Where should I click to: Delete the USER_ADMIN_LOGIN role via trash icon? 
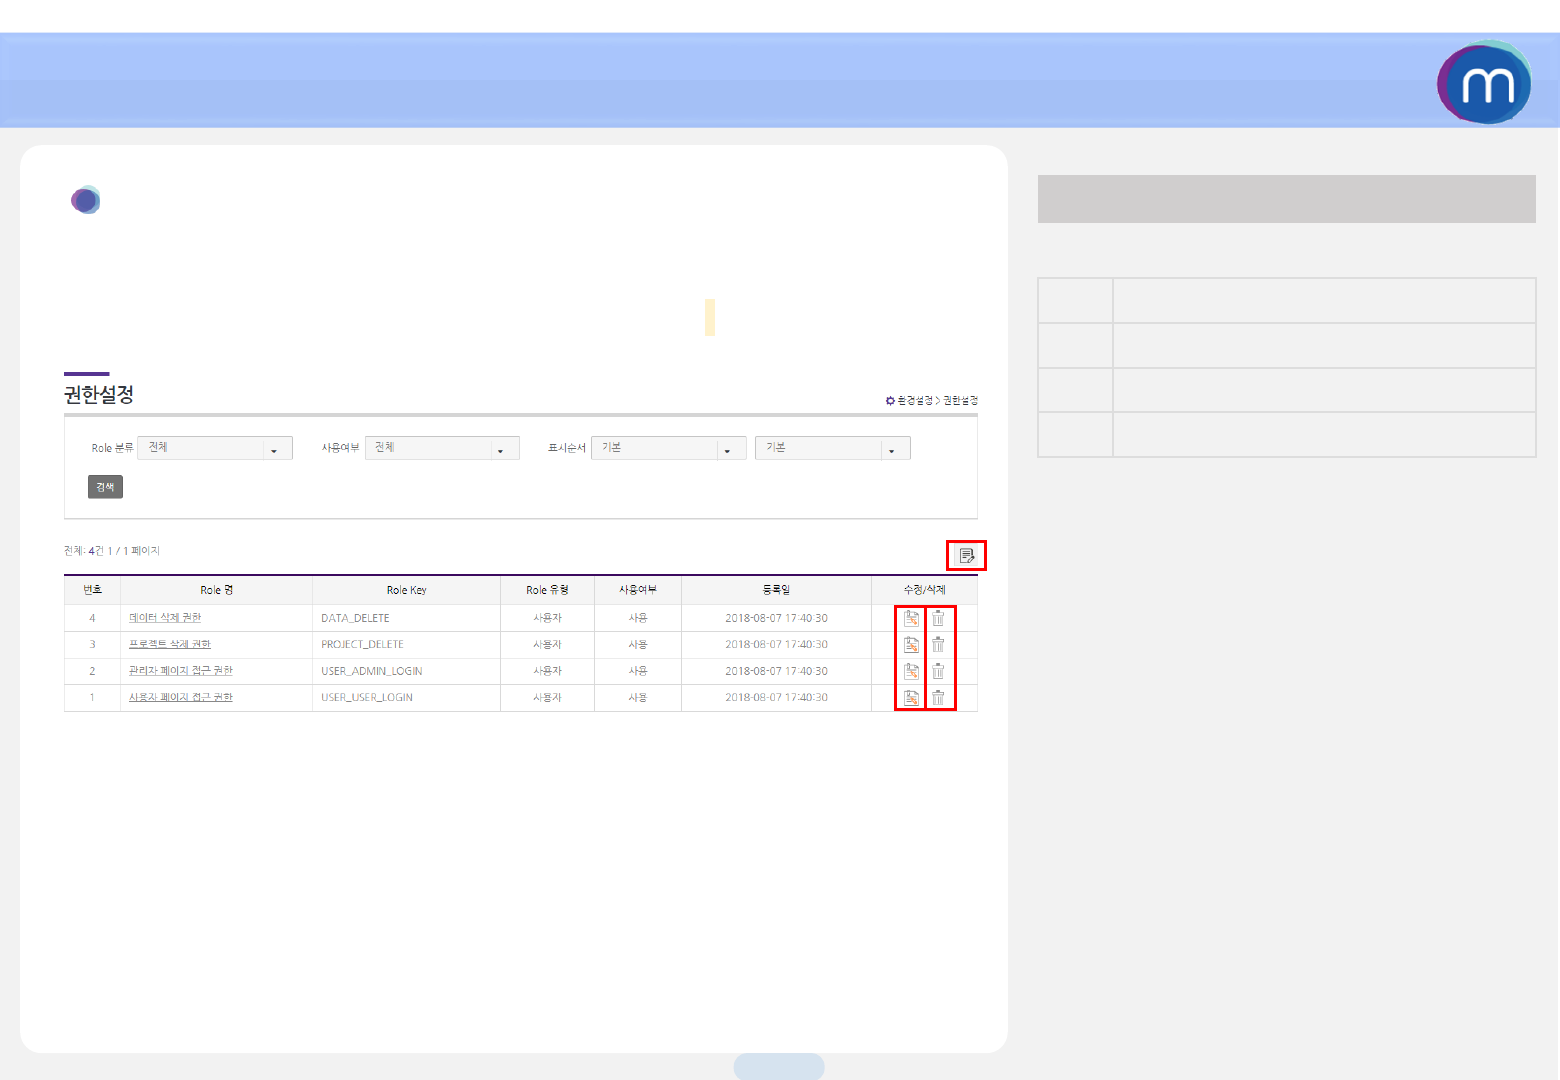pos(938,671)
